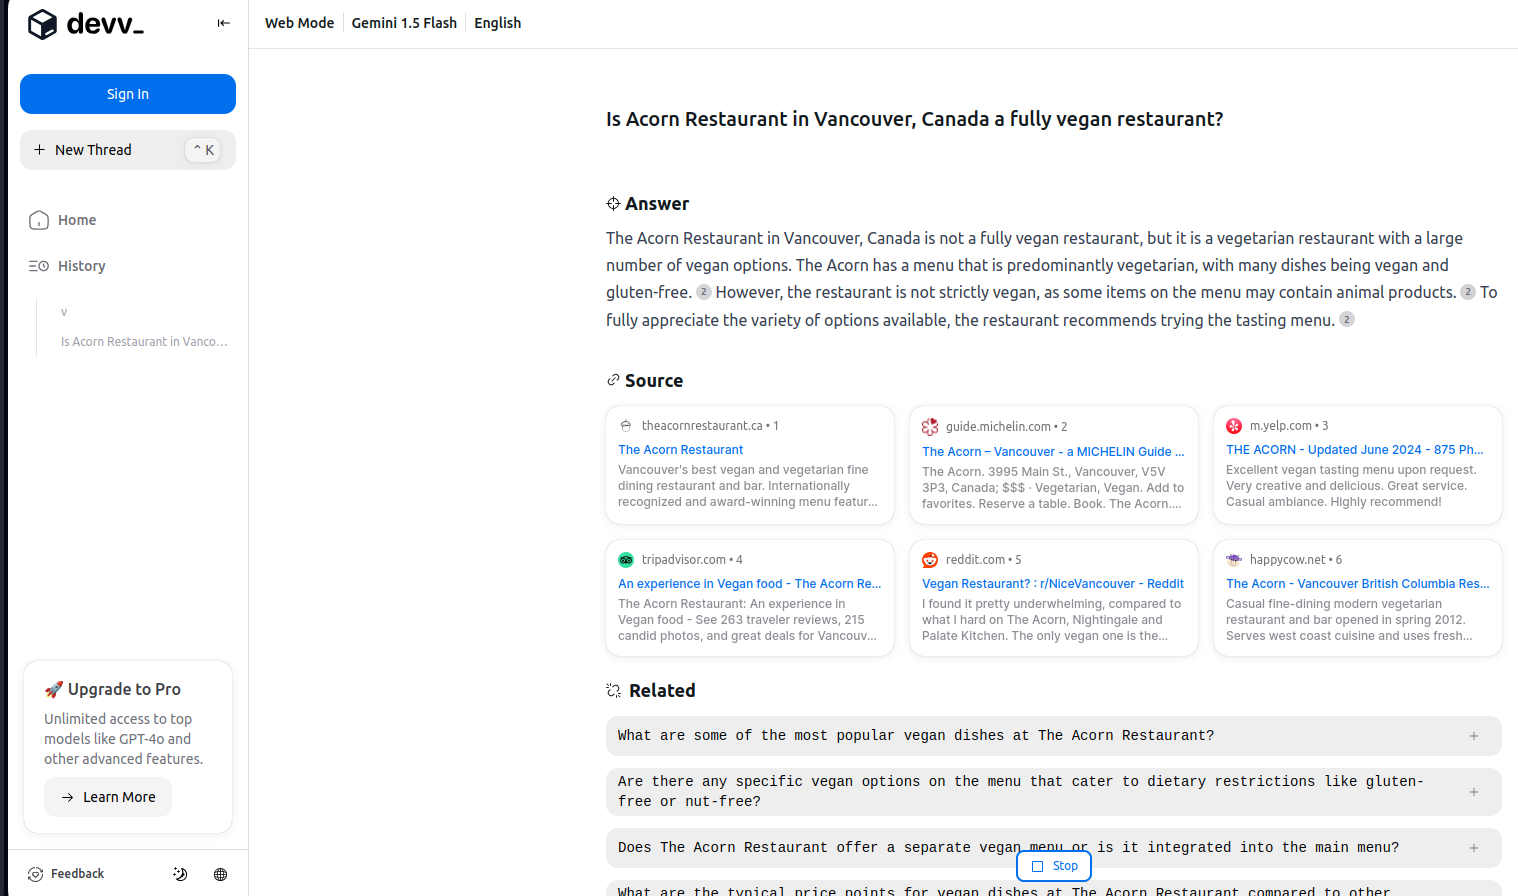This screenshot has width=1518, height=896.
Task: Click the Home house icon
Action: (x=39, y=220)
